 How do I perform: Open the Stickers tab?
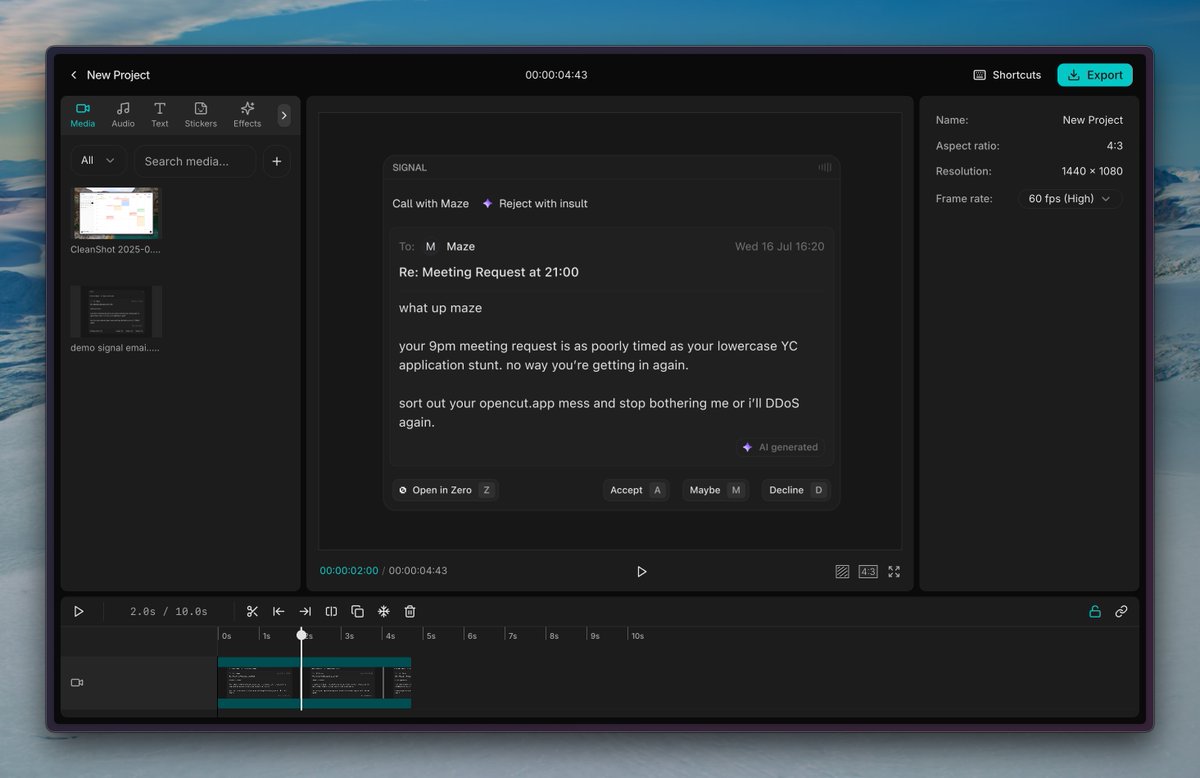pyautogui.click(x=201, y=115)
